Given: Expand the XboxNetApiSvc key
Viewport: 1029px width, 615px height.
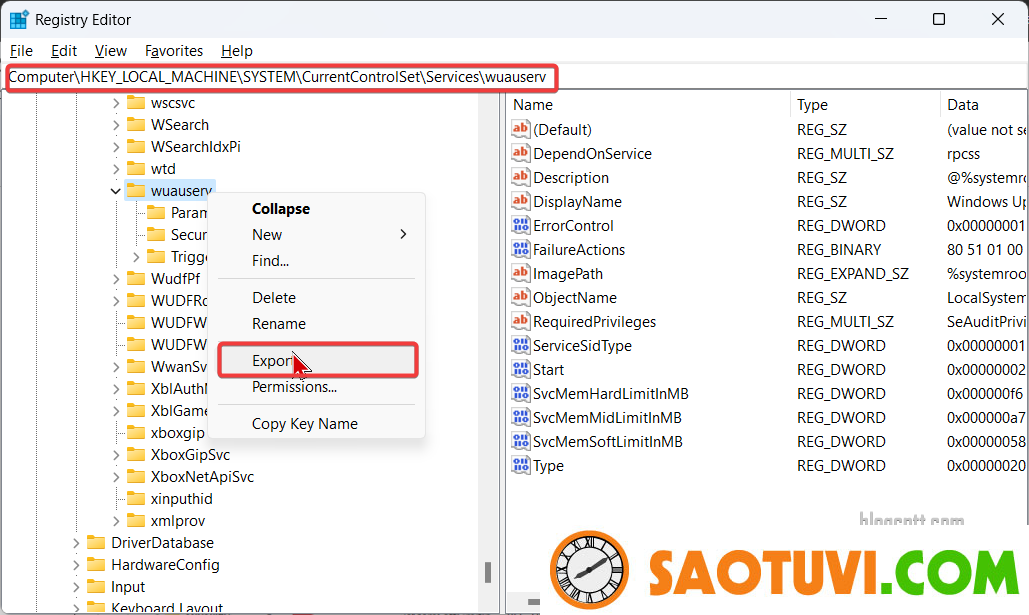Looking at the screenshot, I should (x=116, y=477).
